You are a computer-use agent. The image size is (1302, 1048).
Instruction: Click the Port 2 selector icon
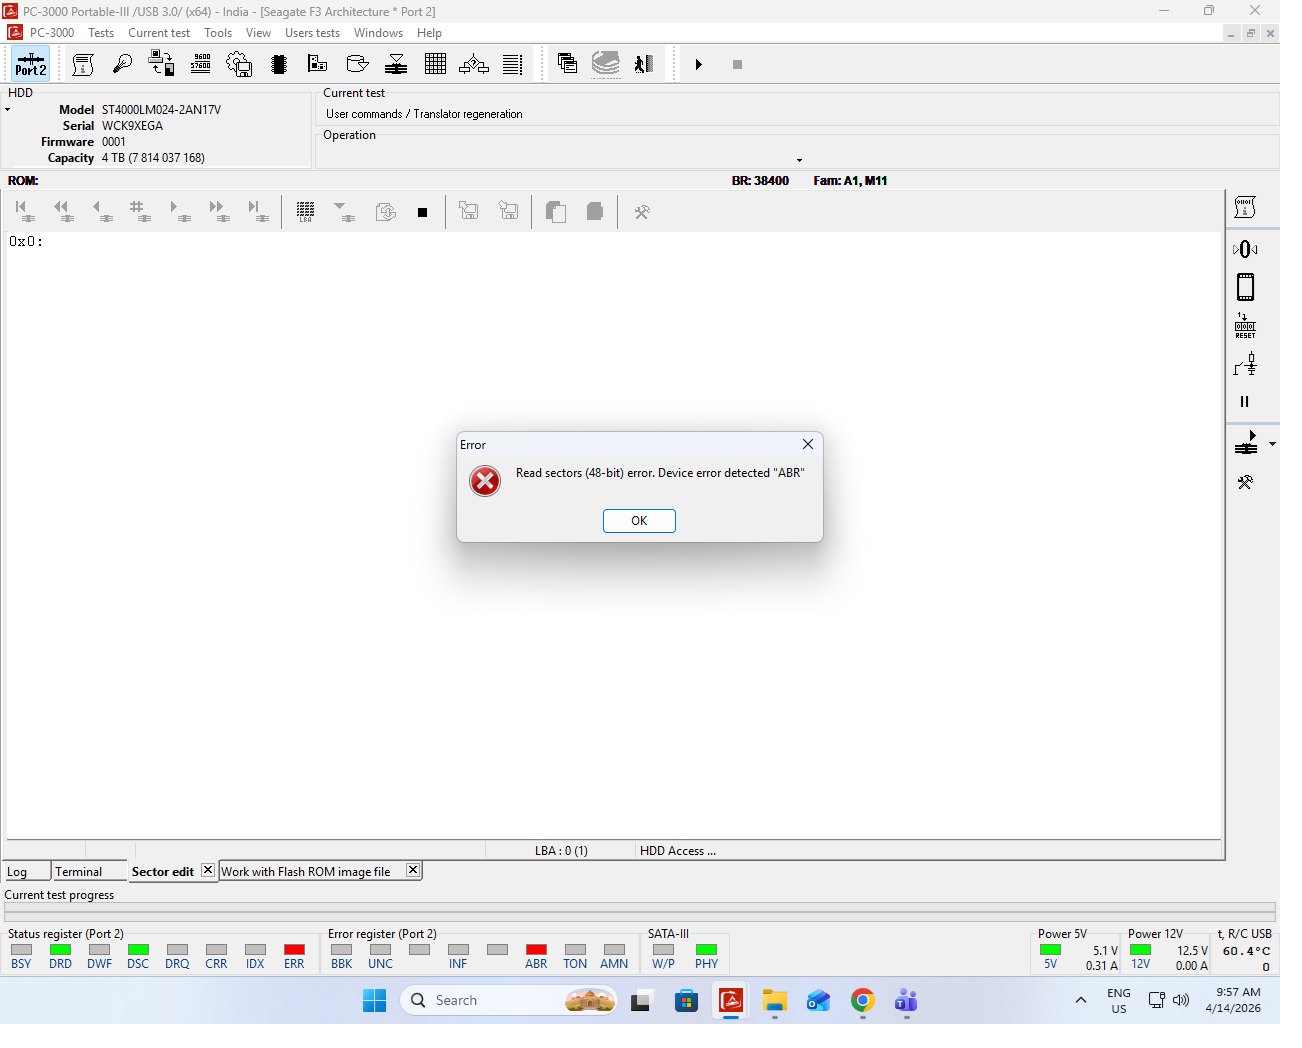[x=30, y=64]
